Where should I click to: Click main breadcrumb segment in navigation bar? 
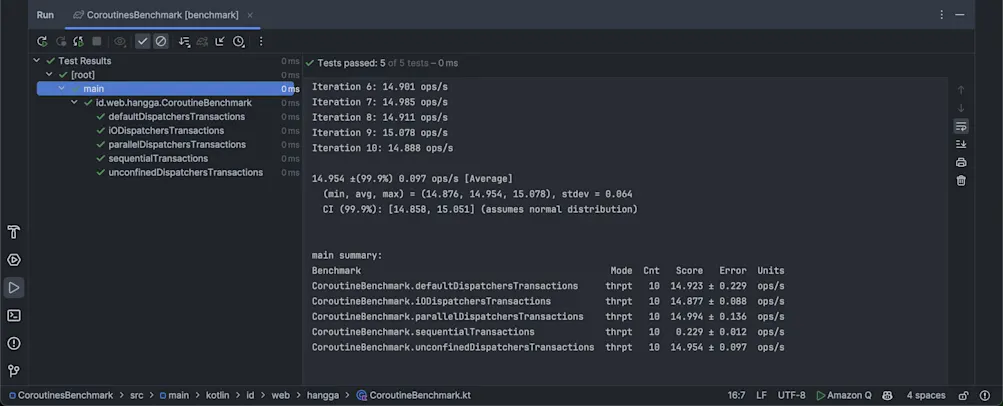(174, 395)
